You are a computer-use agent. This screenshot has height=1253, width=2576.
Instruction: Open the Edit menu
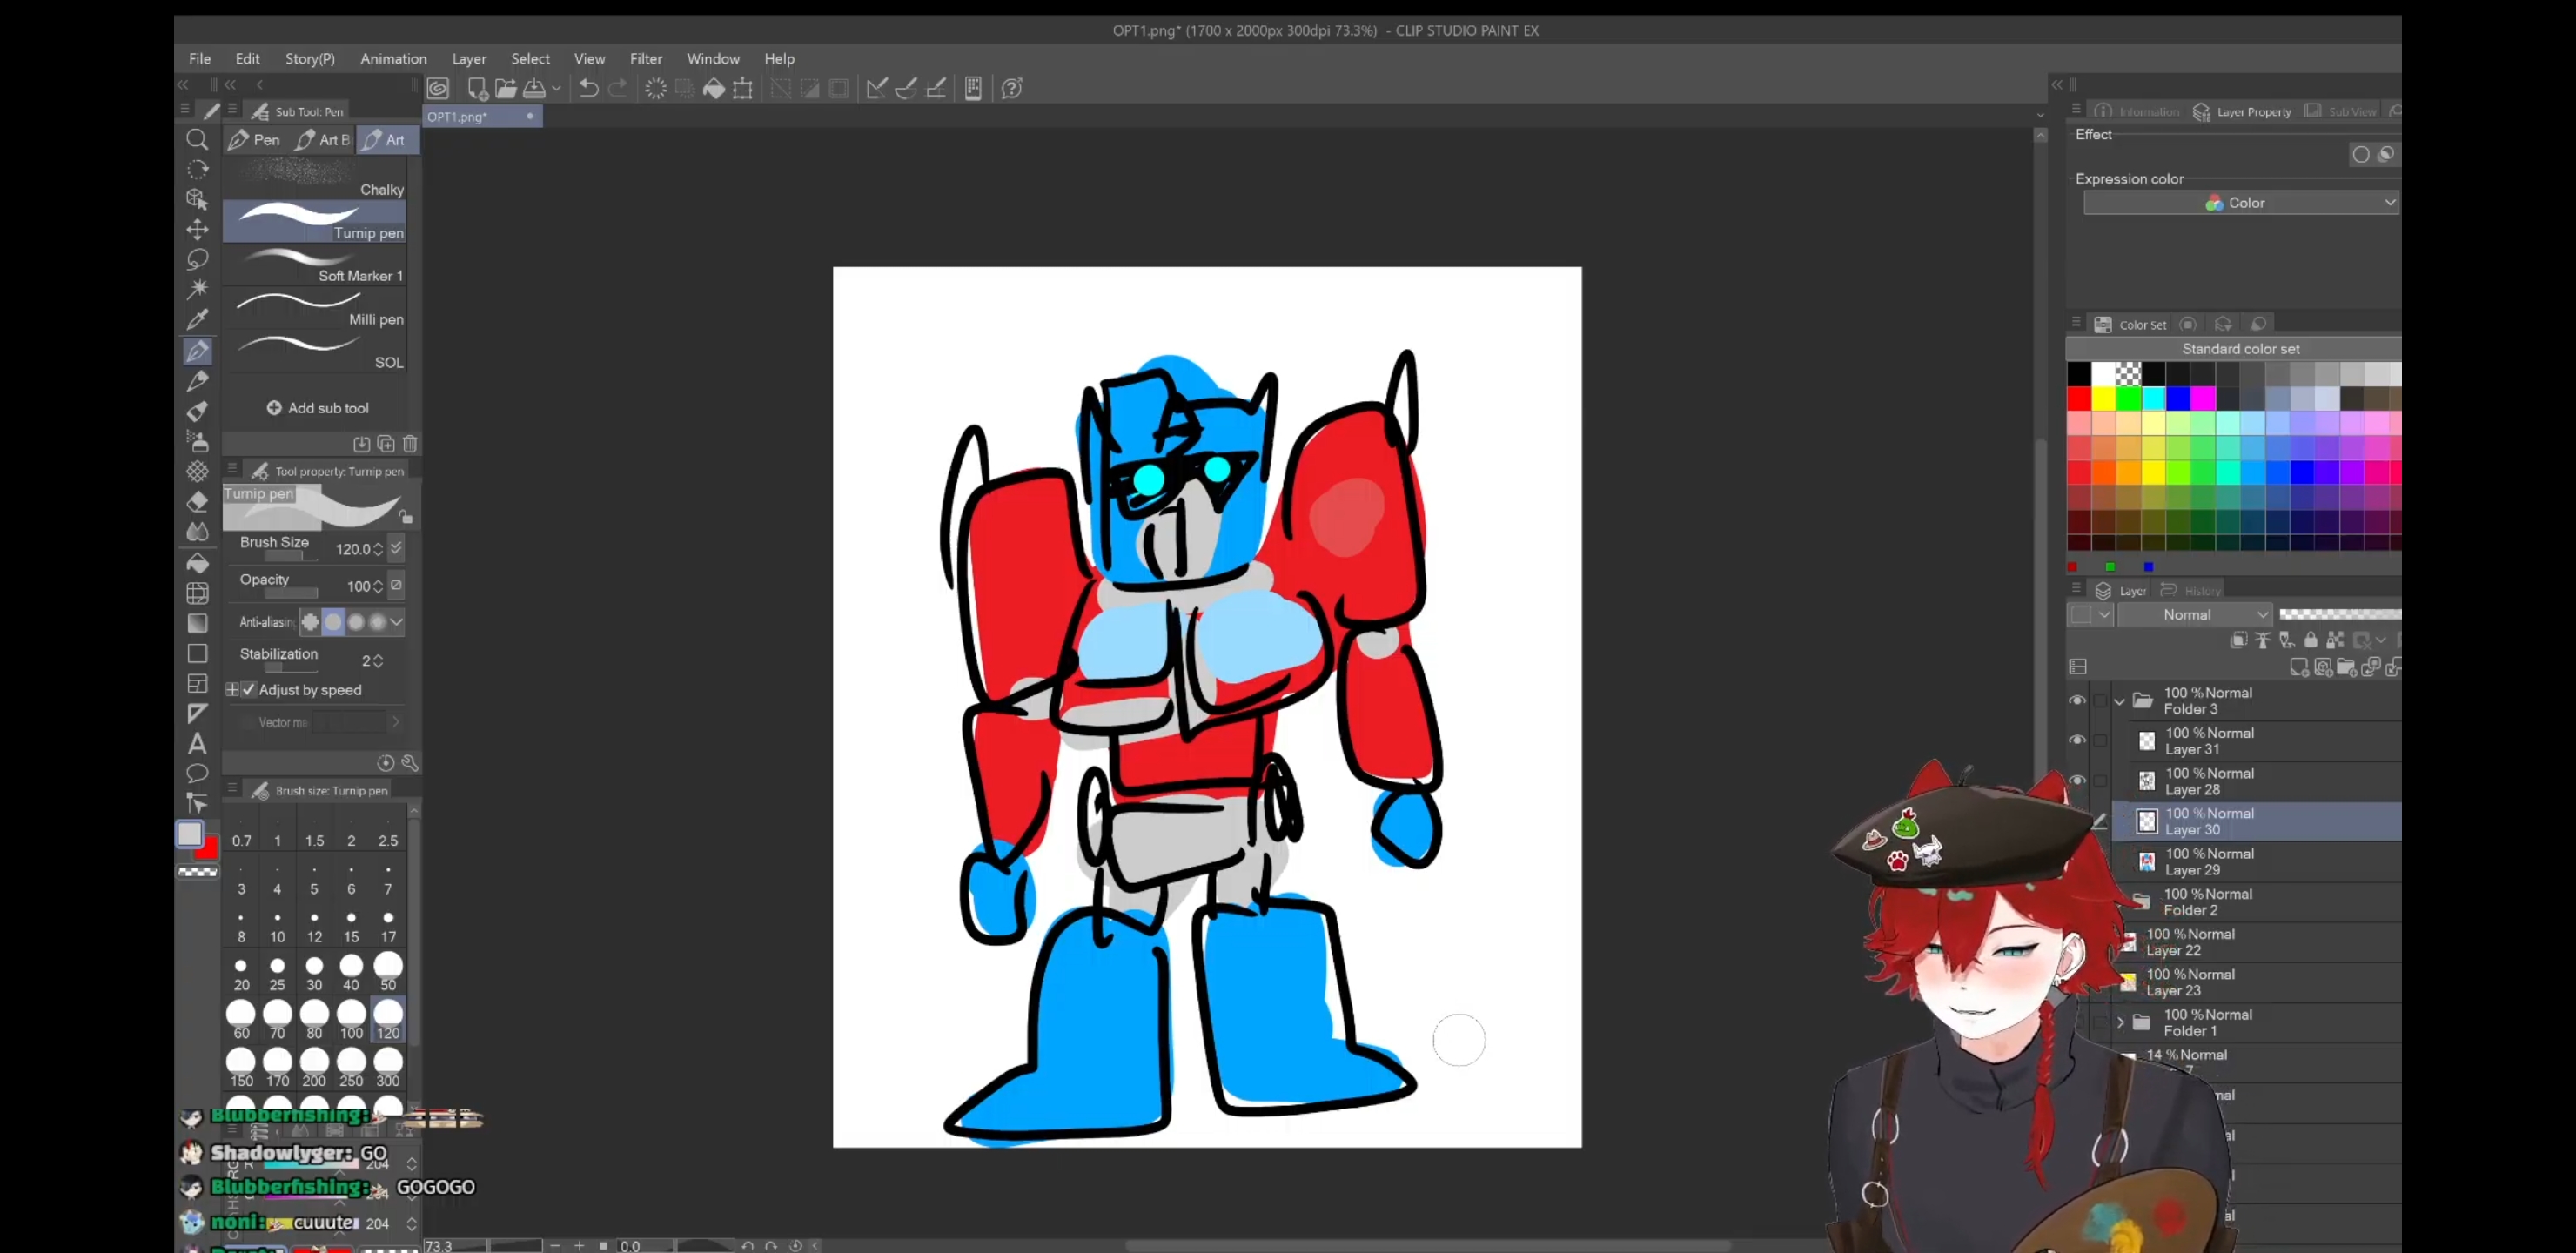(x=247, y=59)
